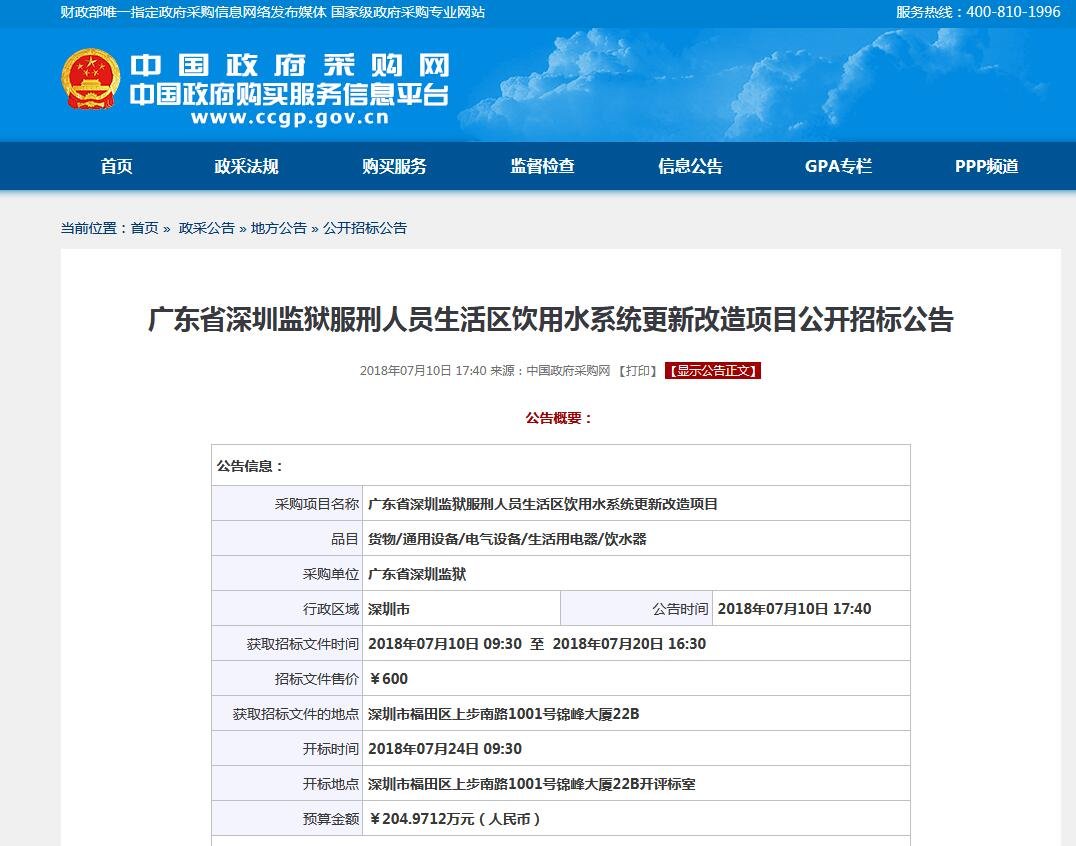This screenshot has height=846, width=1076.
Task: Click the 中国政府采购网 site title banner
Action: click(290, 66)
